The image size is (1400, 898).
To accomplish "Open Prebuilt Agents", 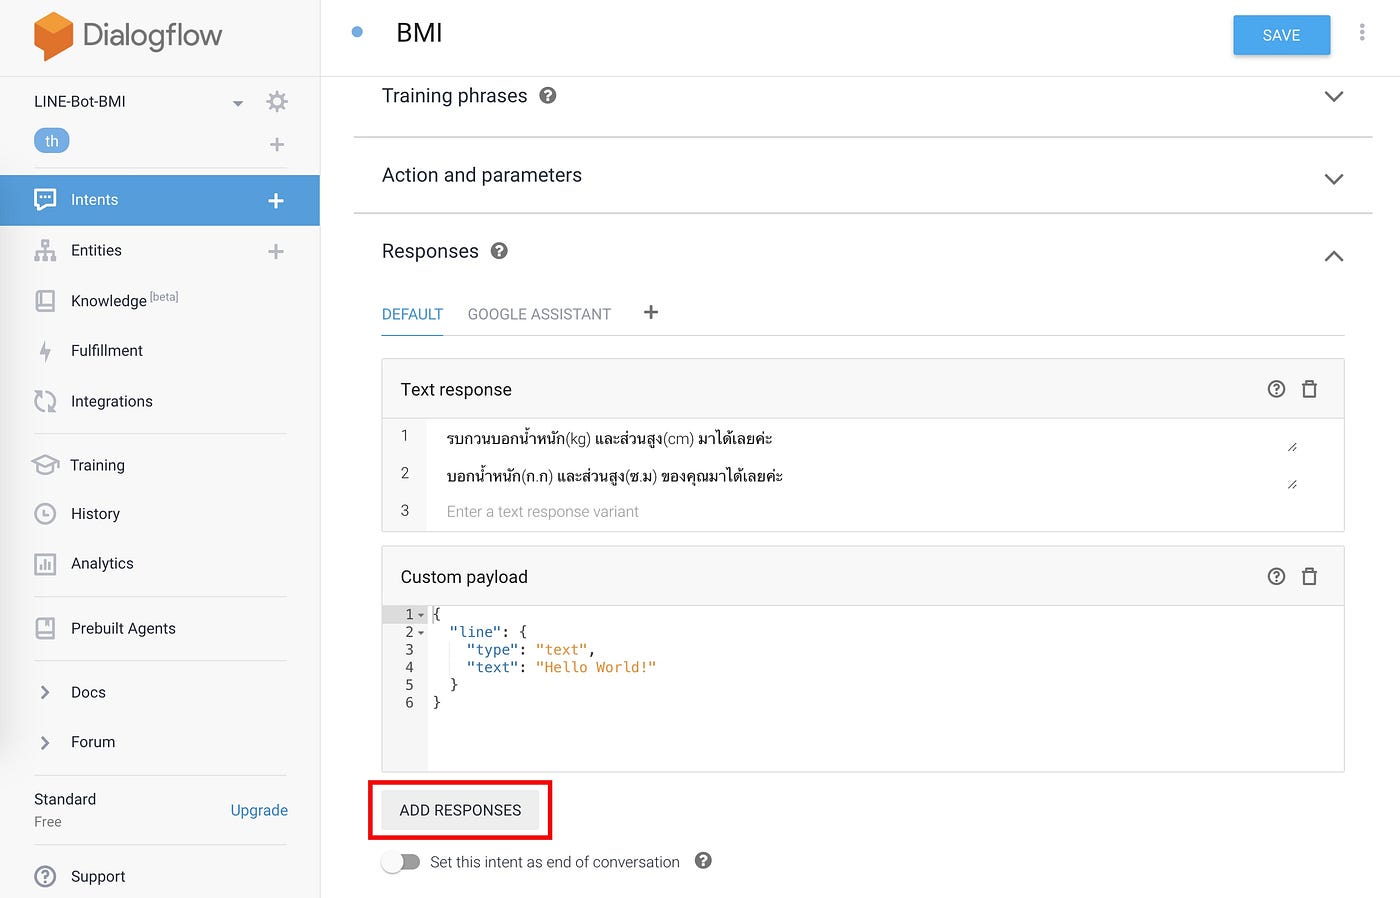I will click(x=123, y=628).
